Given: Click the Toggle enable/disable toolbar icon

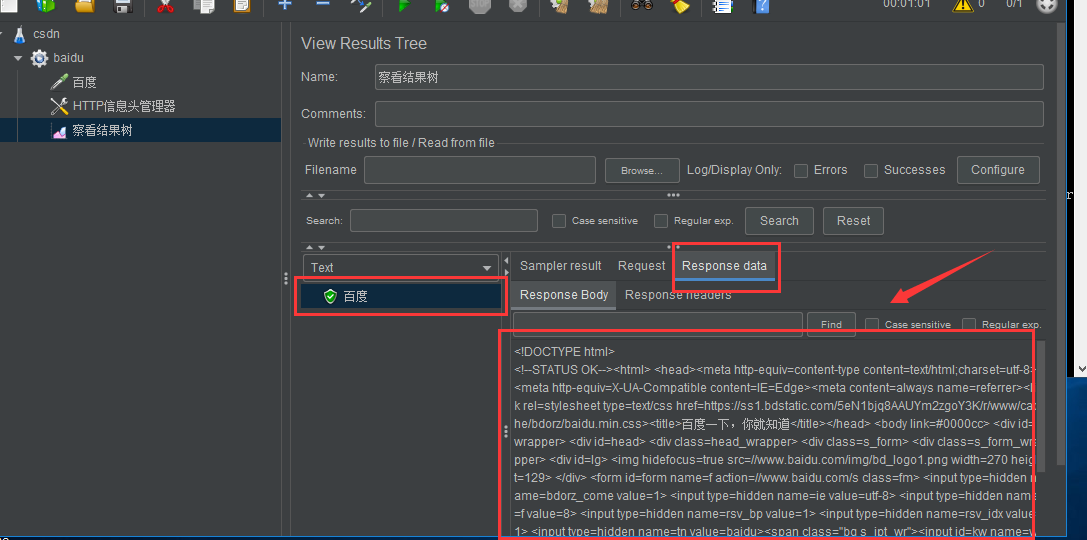Looking at the screenshot, I should (x=361, y=5).
